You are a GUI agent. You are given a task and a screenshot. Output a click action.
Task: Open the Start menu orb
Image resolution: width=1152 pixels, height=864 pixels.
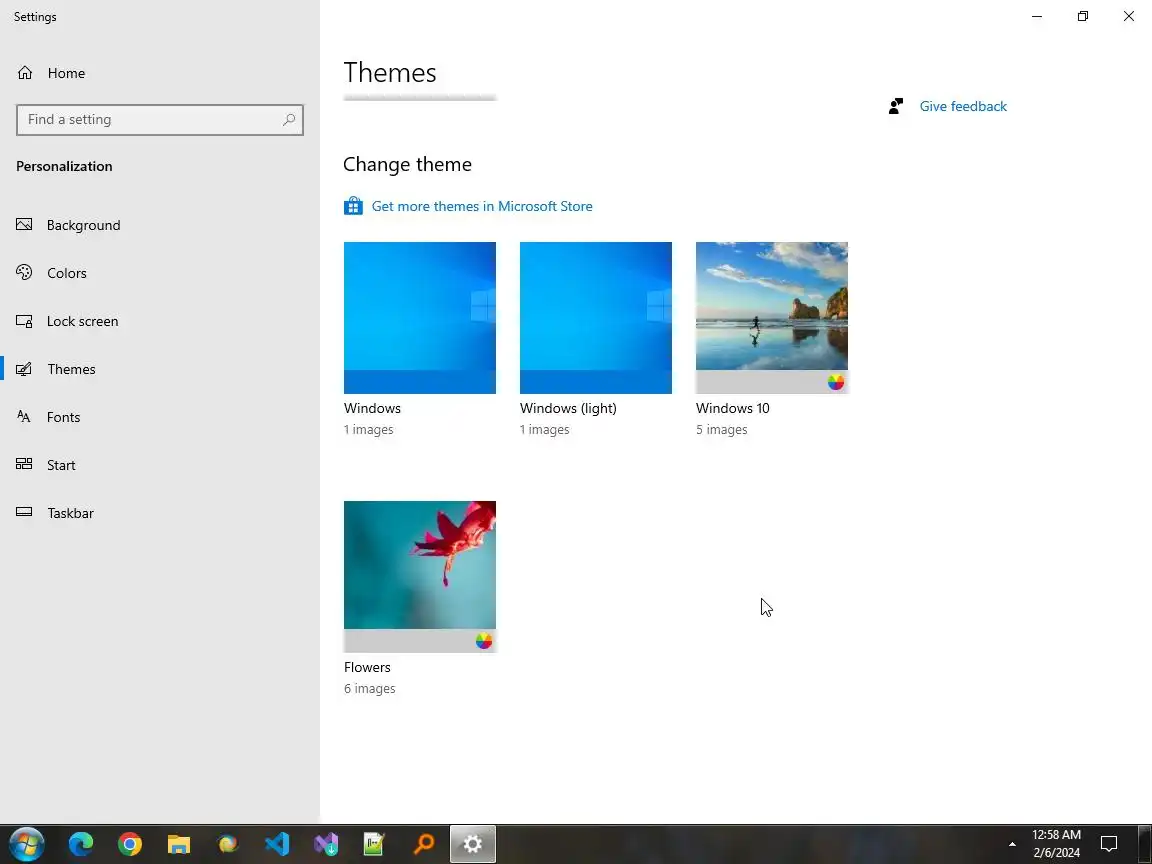pos(26,844)
